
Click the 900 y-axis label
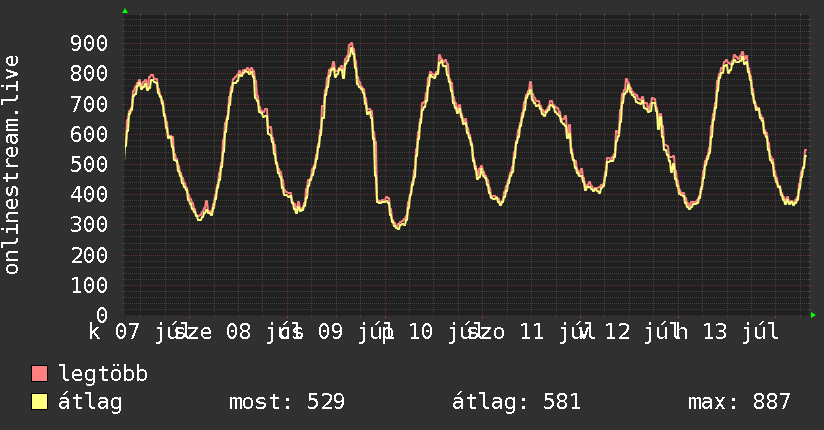point(89,44)
